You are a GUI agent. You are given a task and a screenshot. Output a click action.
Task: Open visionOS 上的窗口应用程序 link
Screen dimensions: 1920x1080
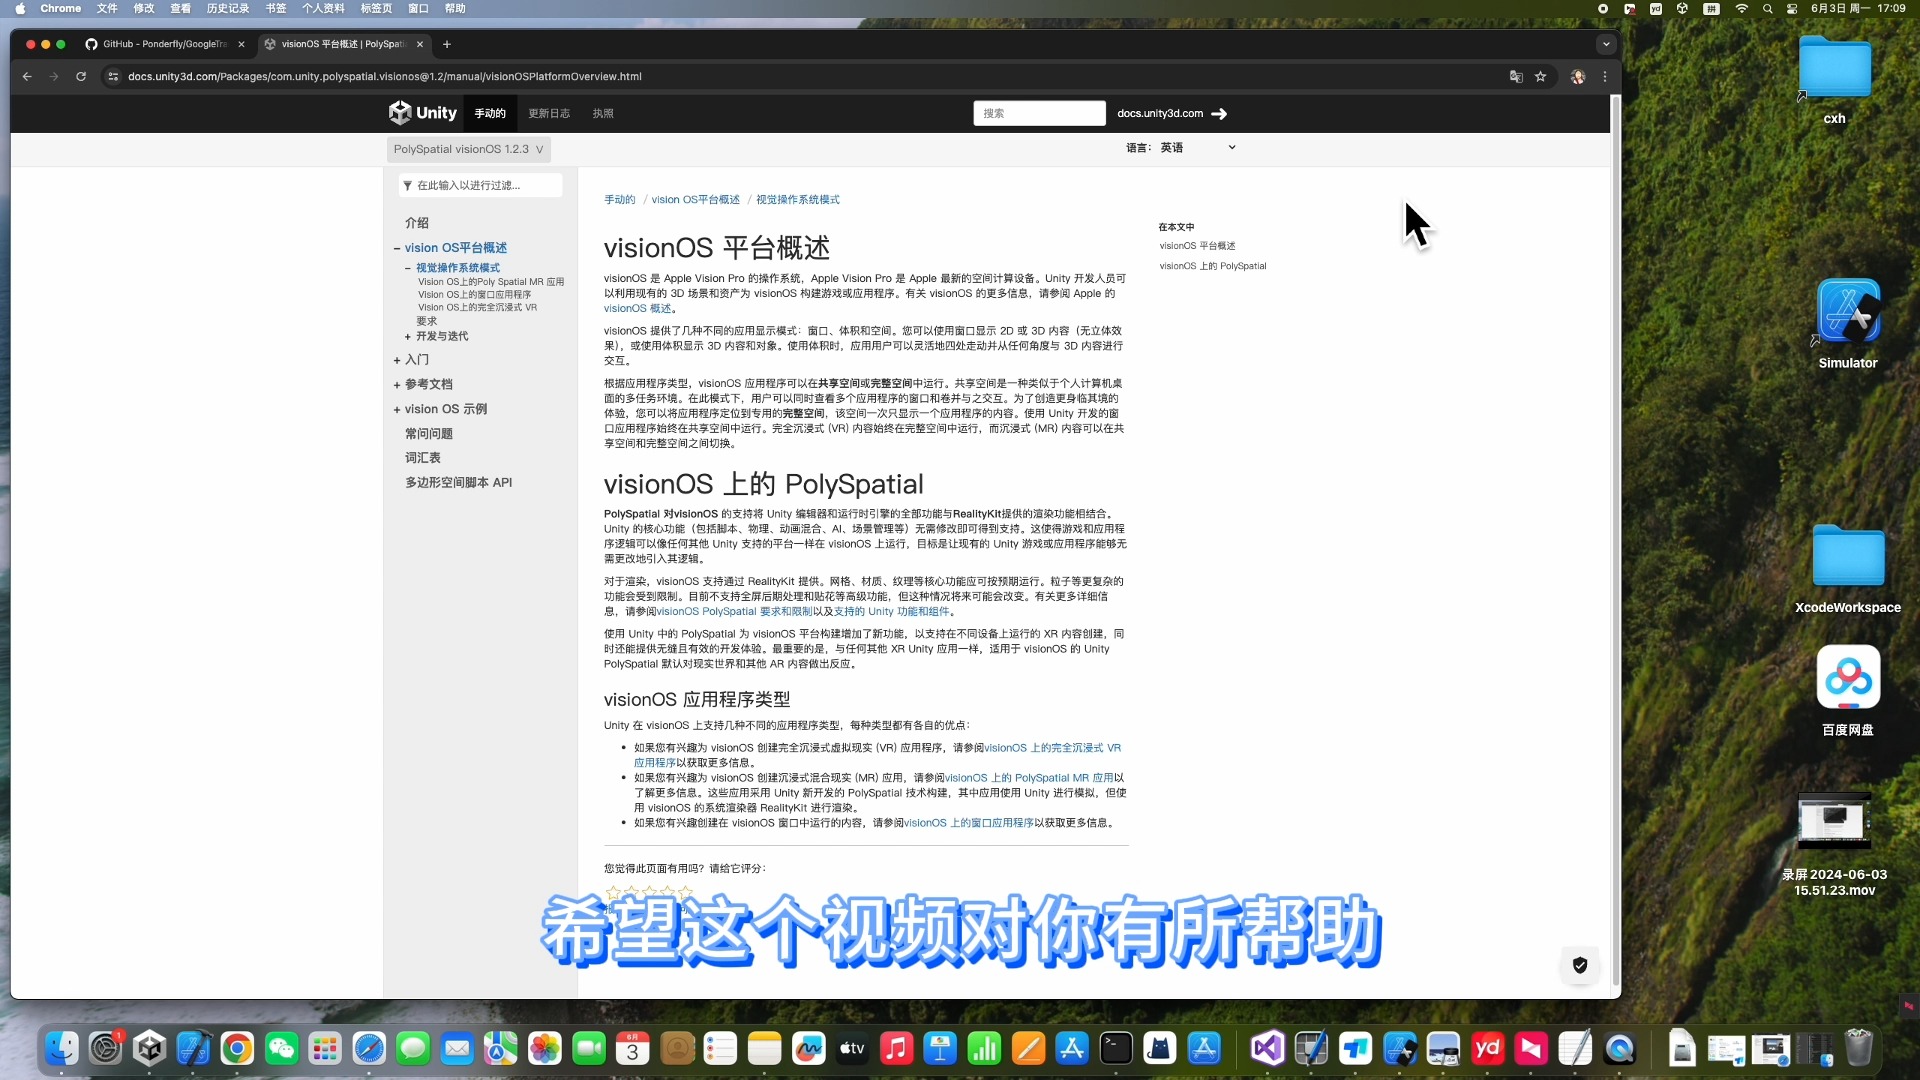pyautogui.click(x=969, y=823)
